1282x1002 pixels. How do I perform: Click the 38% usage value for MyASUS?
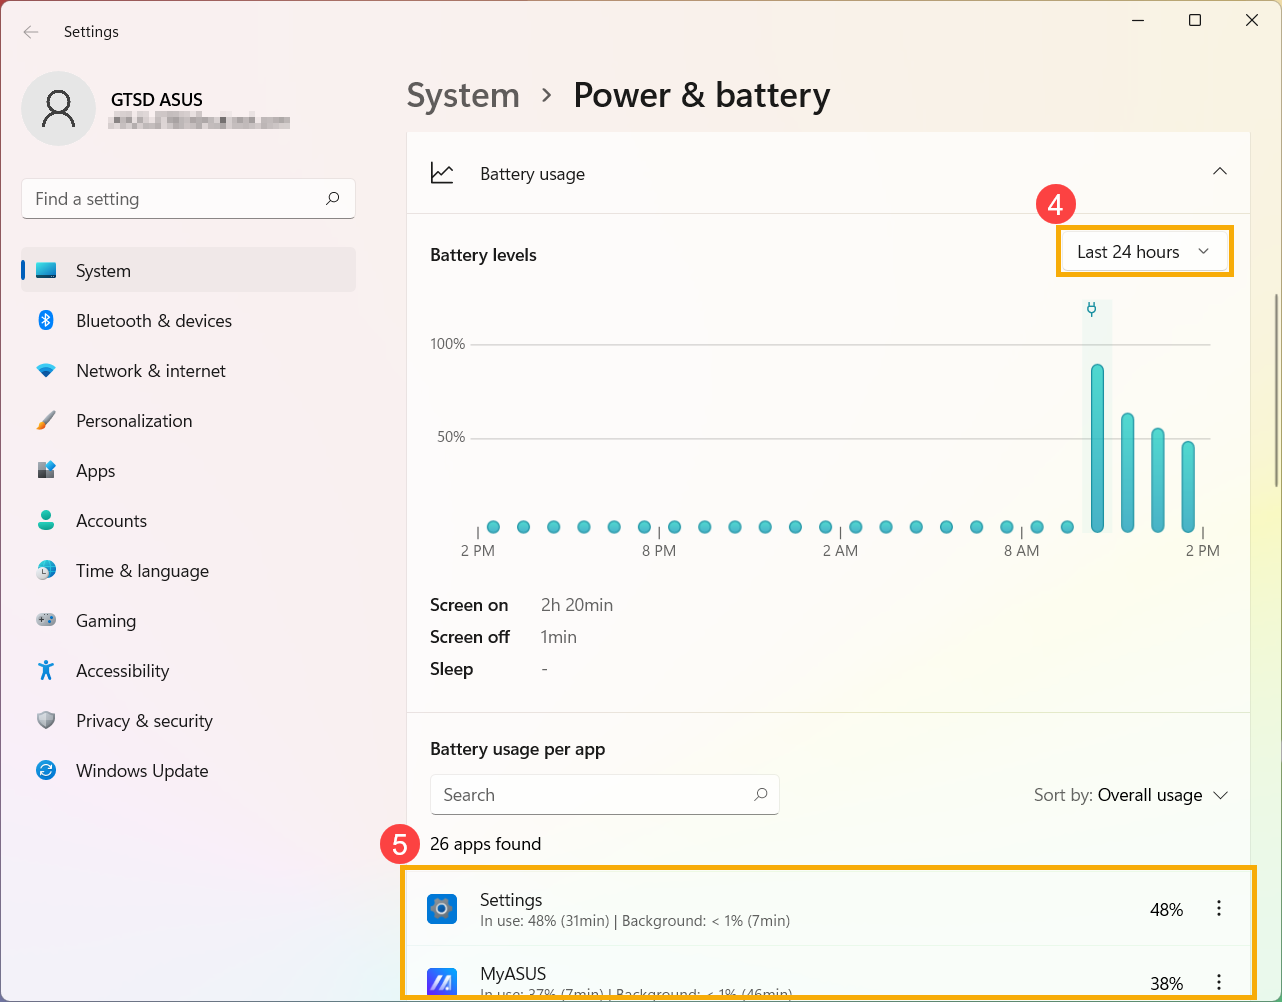[x=1166, y=983]
